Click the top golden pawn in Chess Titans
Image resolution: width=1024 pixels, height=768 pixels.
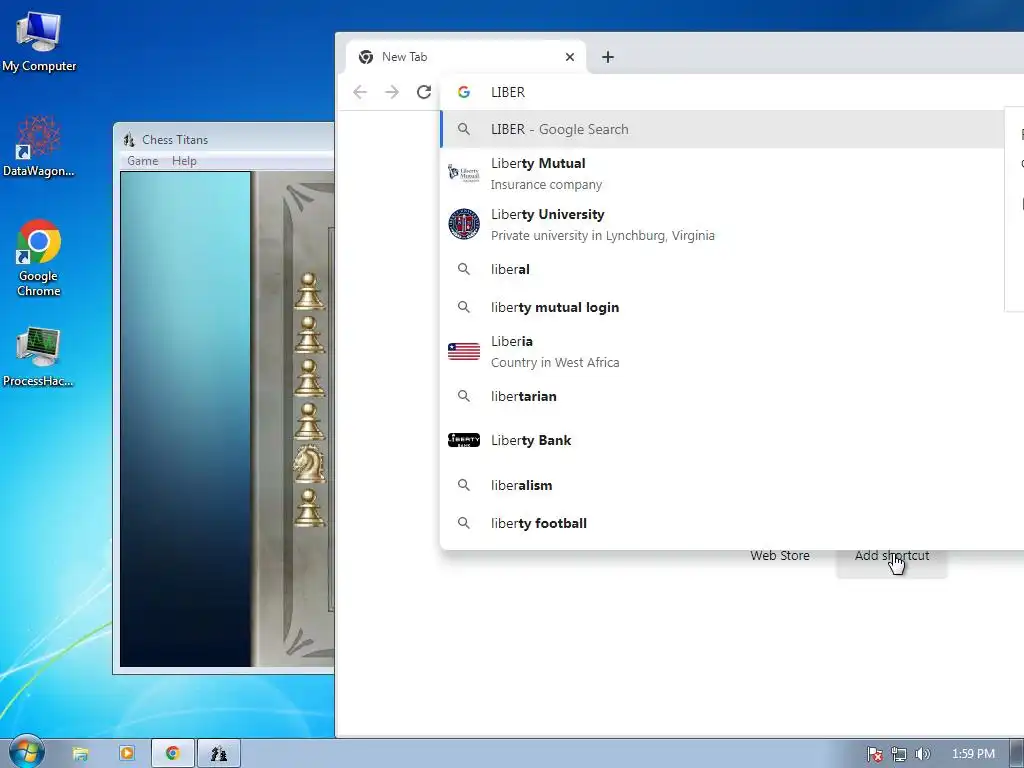click(309, 291)
